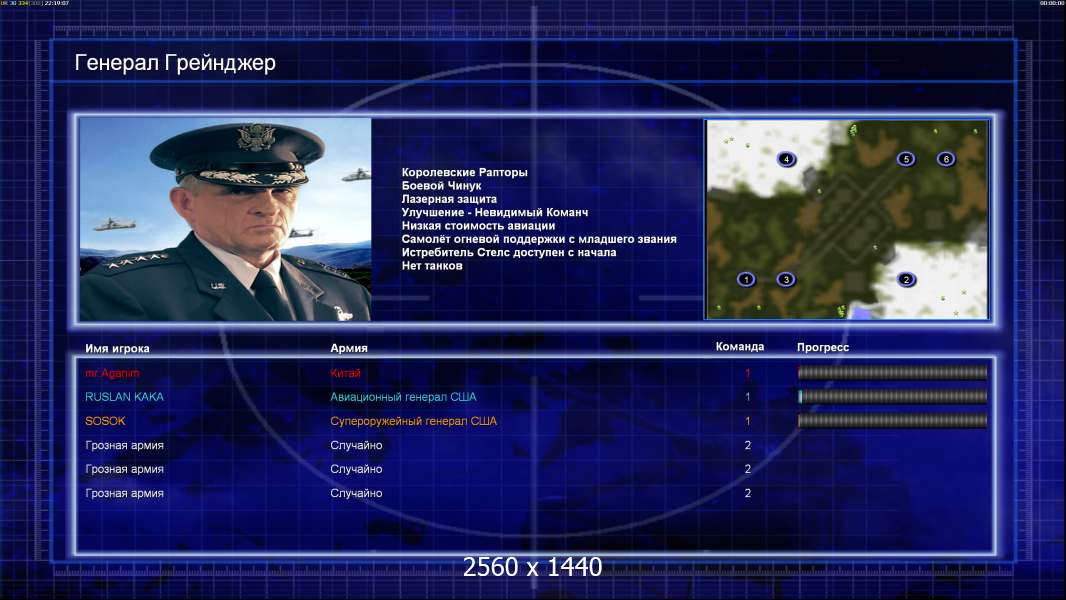Select start position 2 on the minimap
The image size is (1066, 600).
tap(906, 279)
